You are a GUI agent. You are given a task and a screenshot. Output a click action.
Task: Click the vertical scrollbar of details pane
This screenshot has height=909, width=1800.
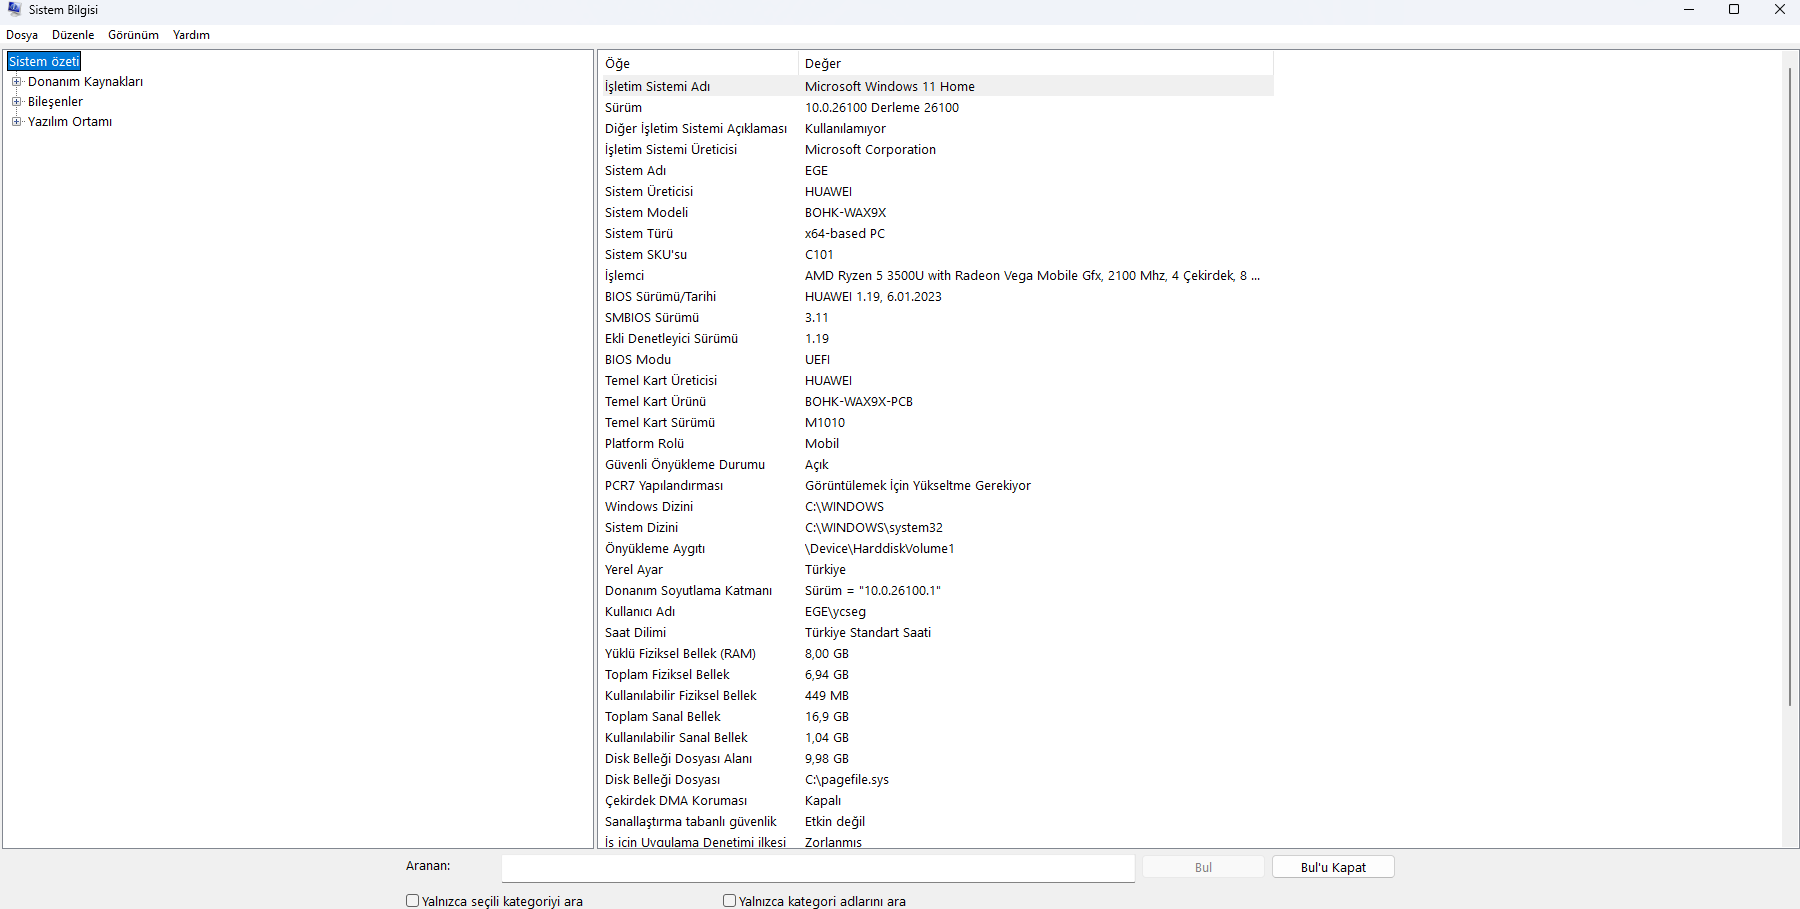click(1790, 386)
